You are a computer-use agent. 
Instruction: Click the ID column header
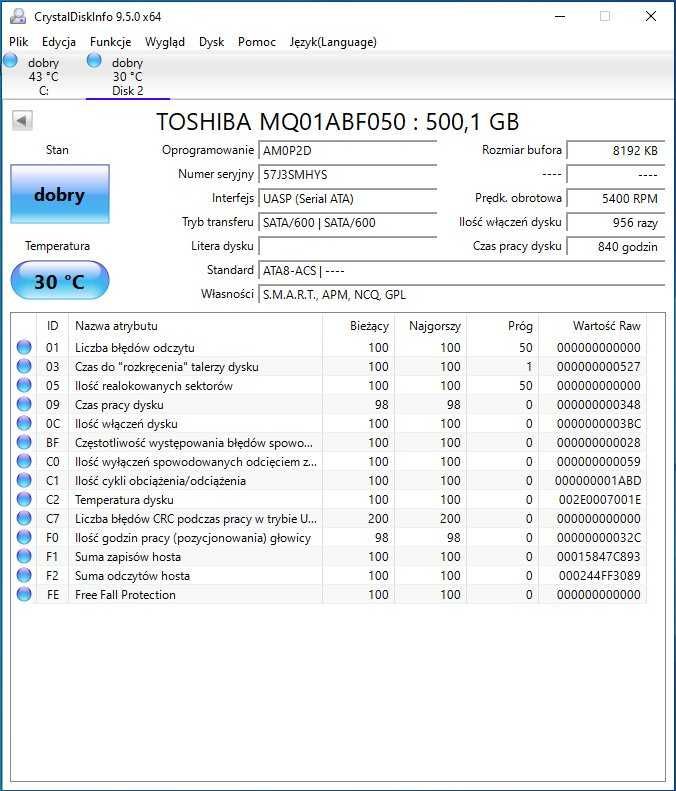52,326
